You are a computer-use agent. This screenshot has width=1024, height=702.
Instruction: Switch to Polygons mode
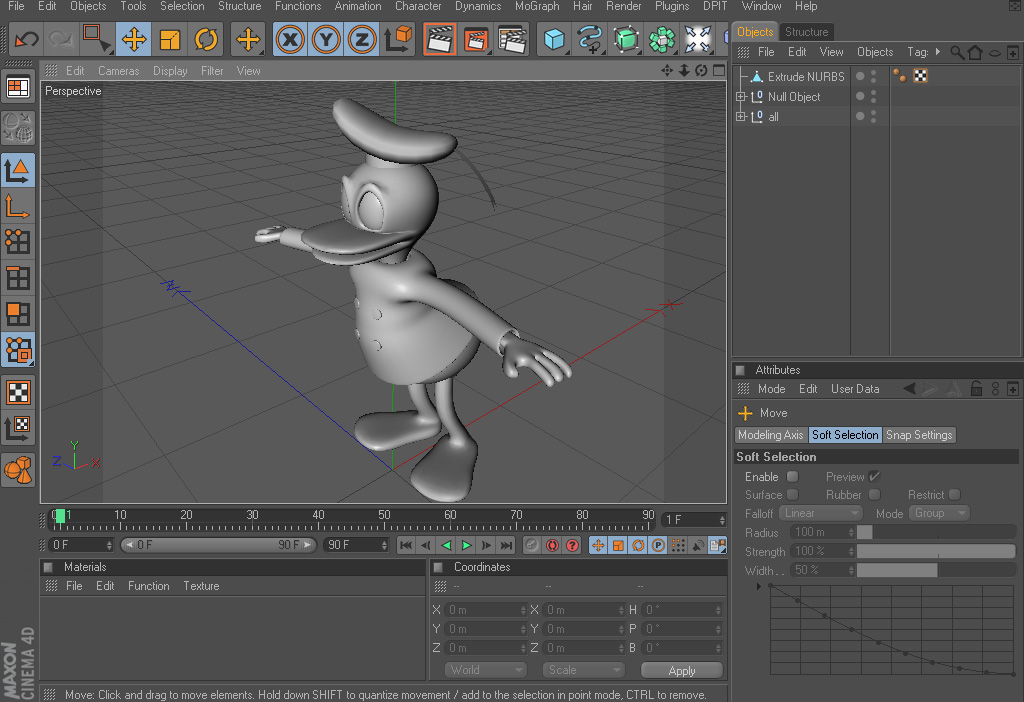pyautogui.click(x=18, y=314)
